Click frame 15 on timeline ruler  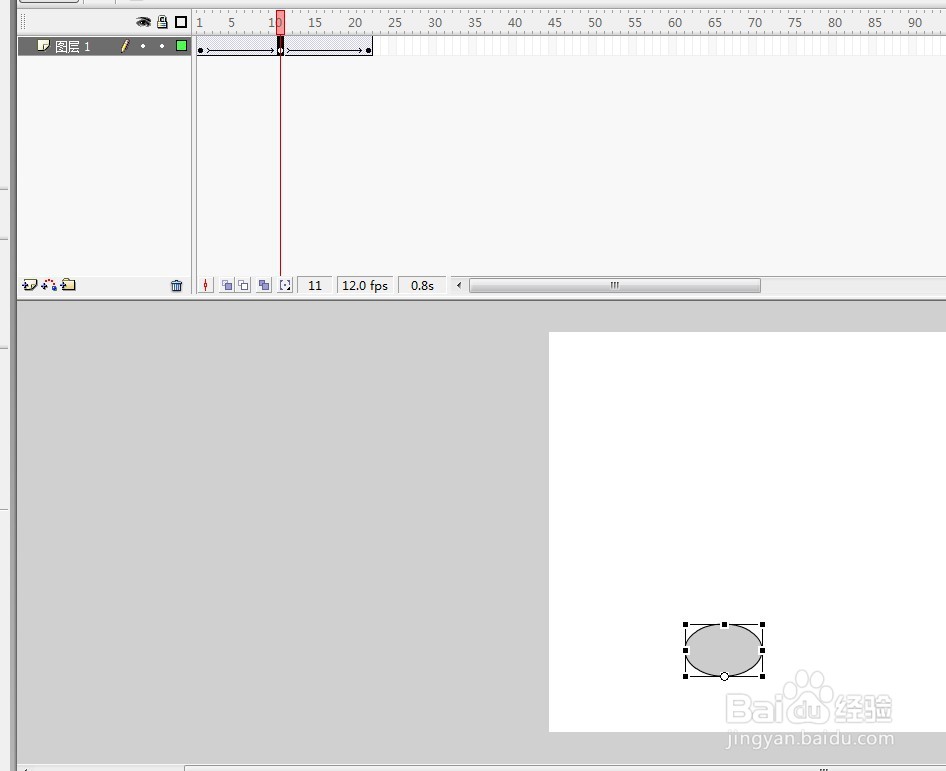click(315, 23)
